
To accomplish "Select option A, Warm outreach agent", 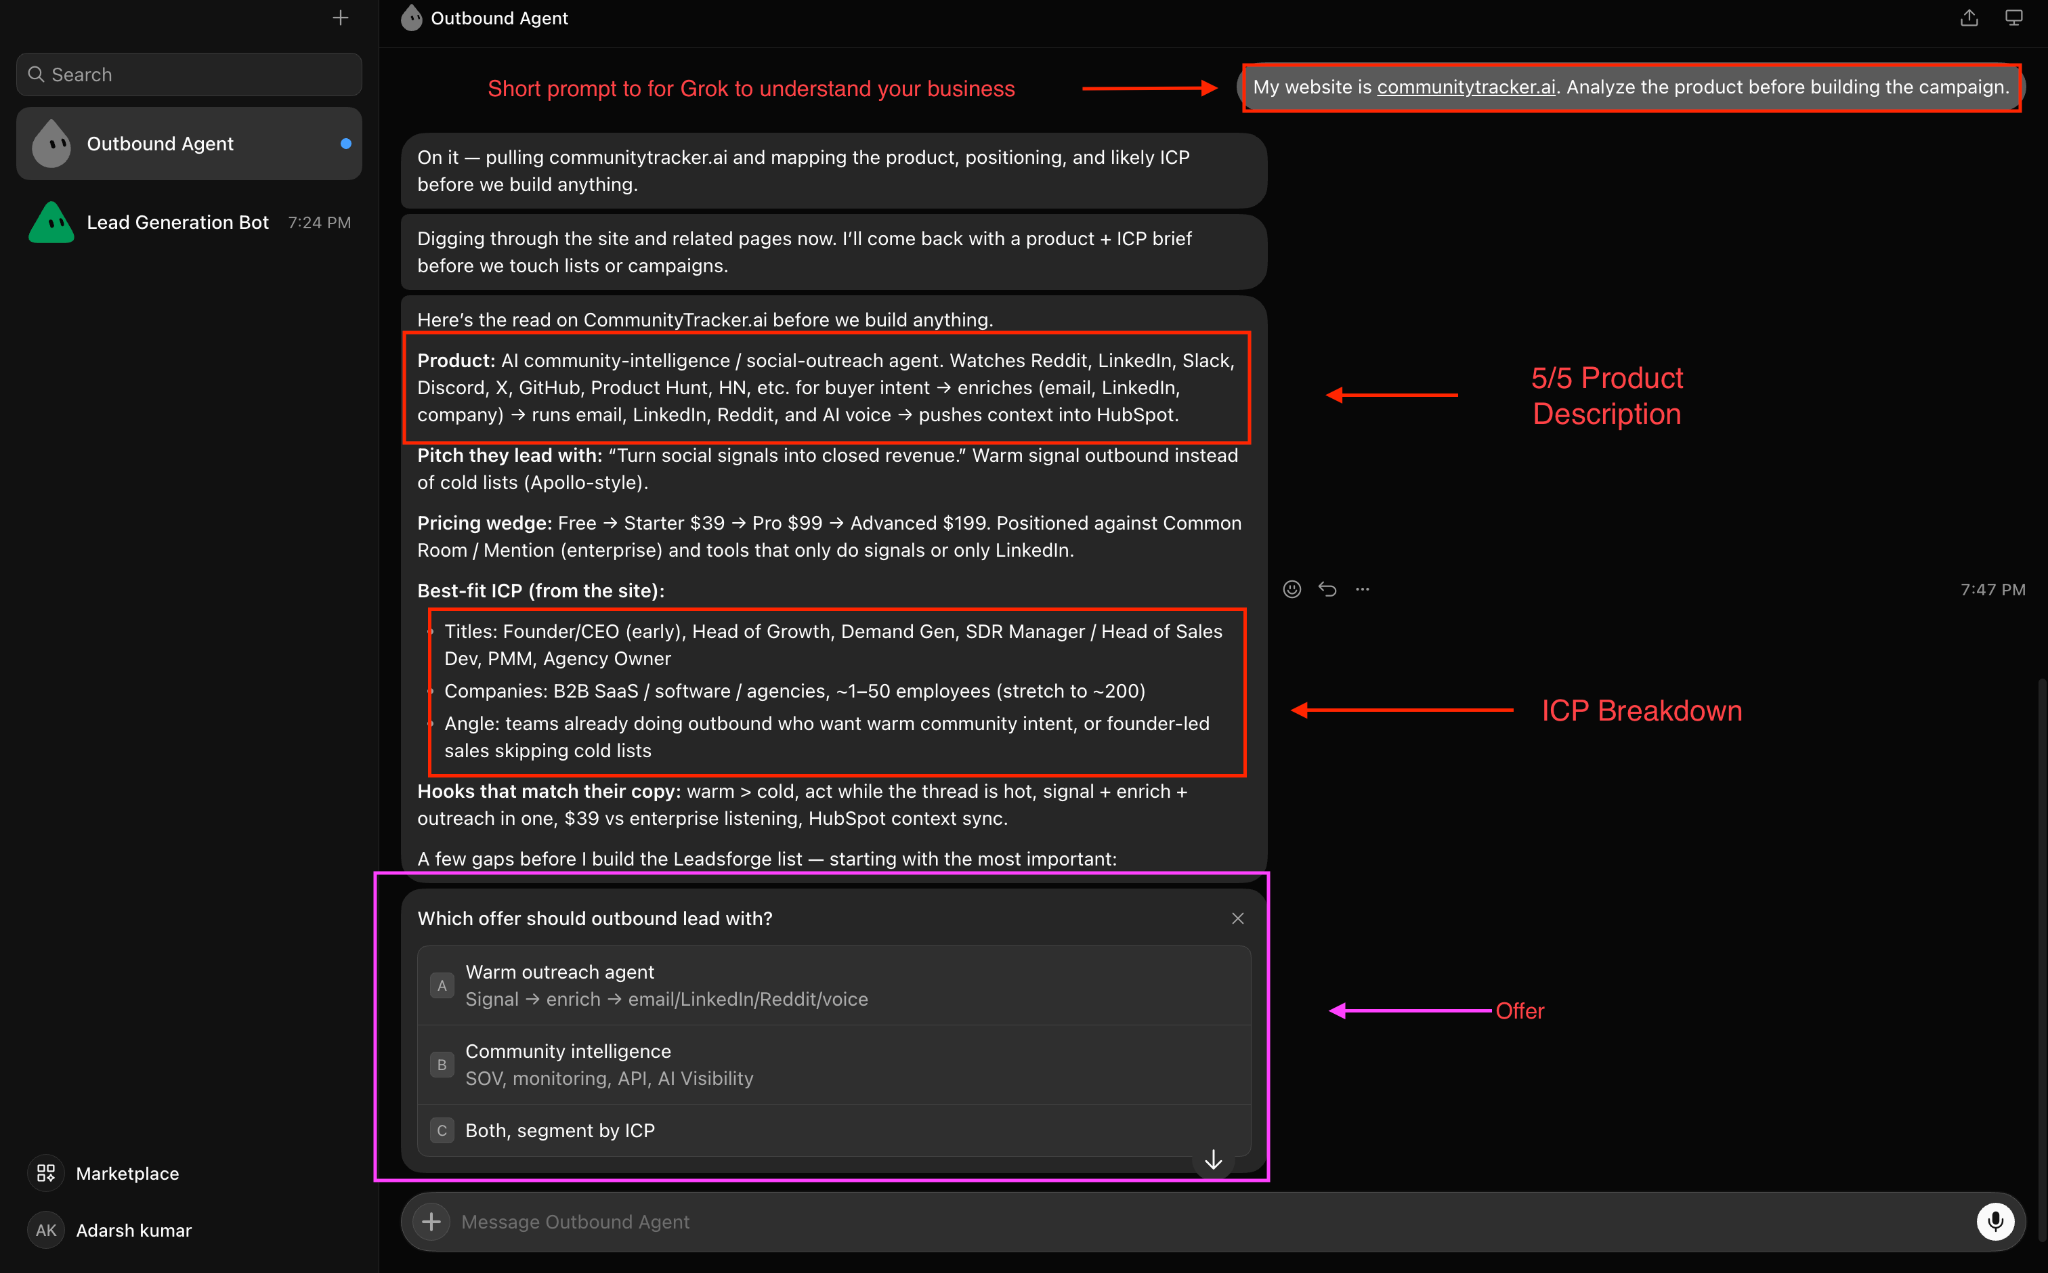I will point(834,985).
